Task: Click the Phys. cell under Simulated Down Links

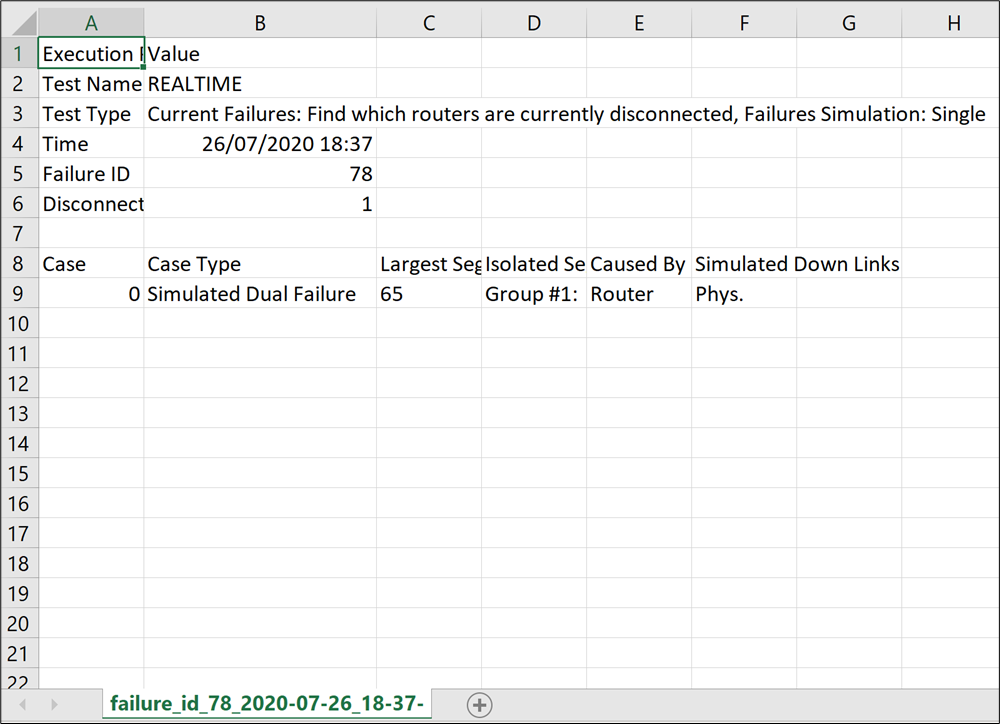Action: pyautogui.click(x=743, y=293)
